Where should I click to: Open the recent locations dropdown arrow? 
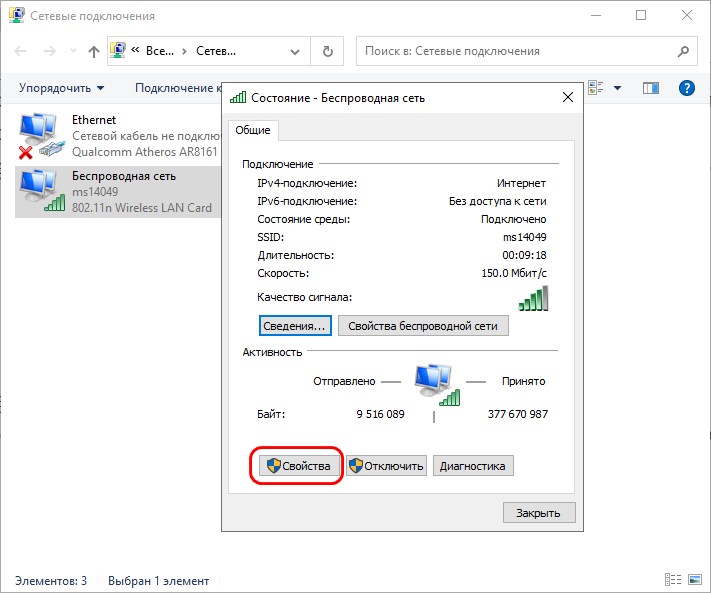tap(73, 51)
